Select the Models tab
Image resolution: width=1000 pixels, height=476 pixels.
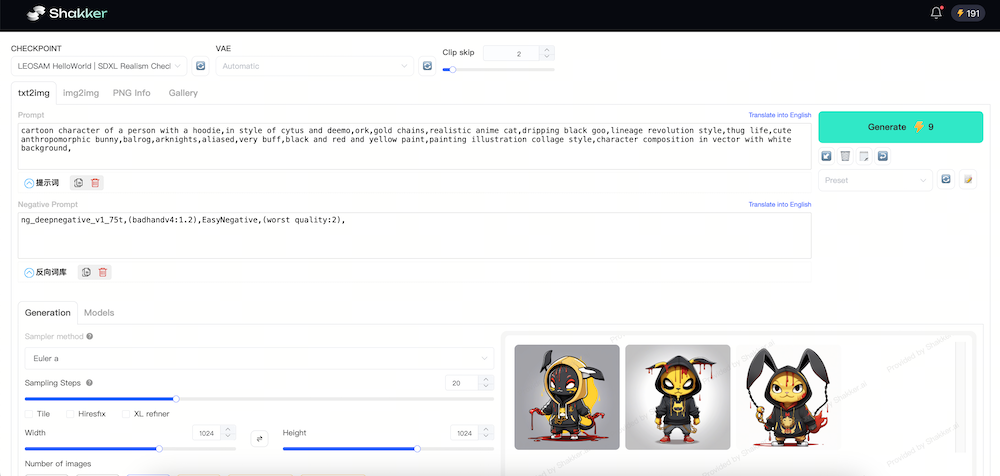99,313
